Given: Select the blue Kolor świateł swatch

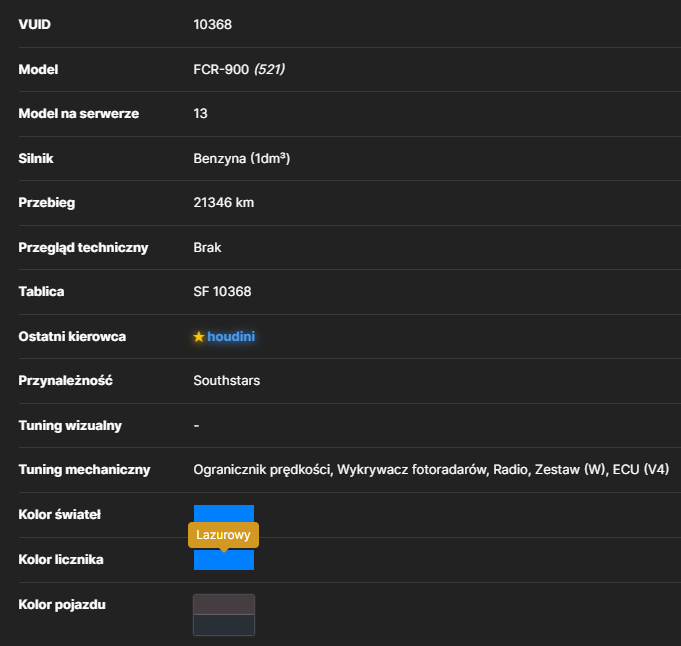Looking at the screenshot, I should (x=224, y=513).
